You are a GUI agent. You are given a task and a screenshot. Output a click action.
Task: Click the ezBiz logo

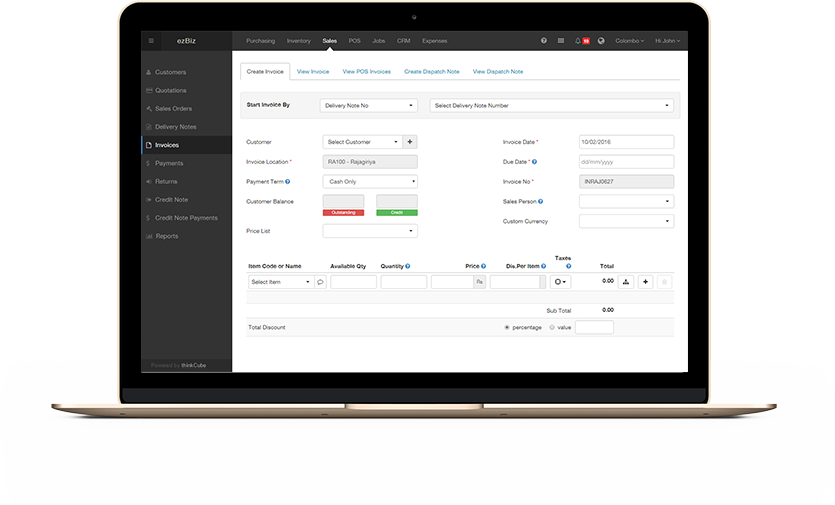[x=186, y=40]
